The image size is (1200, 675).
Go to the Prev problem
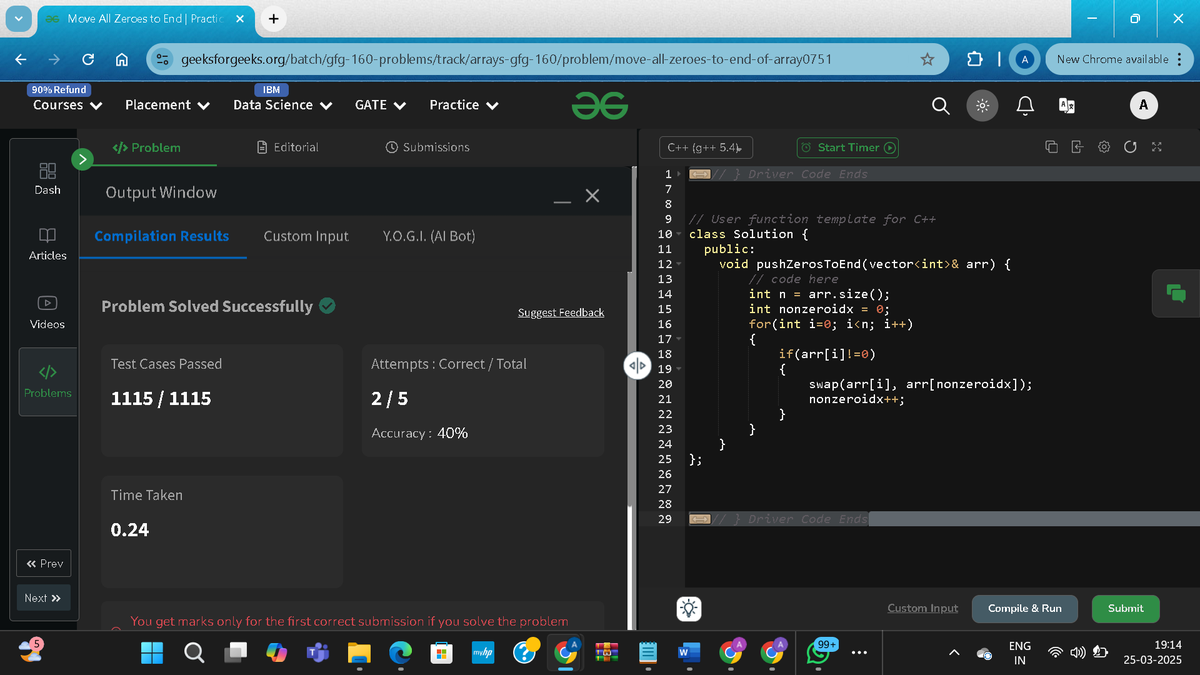pos(44,564)
